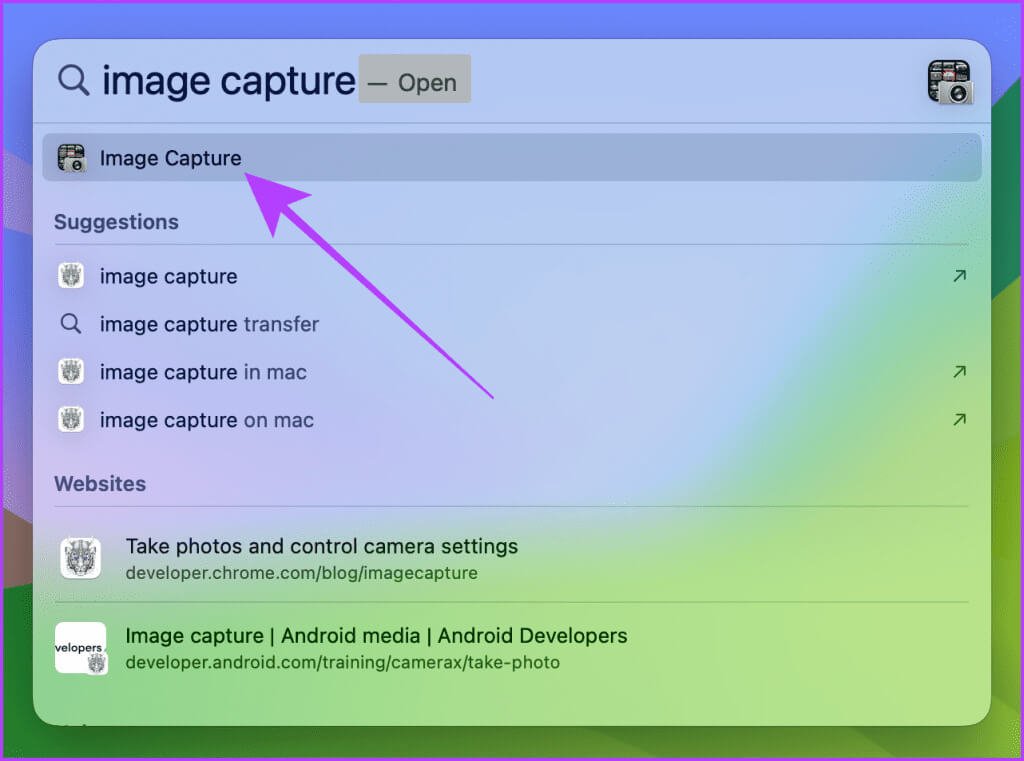Click the site icon for the developer.chrome.com result
Viewport: 1024px width, 761px height.
pyautogui.click(x=81, y=558)
